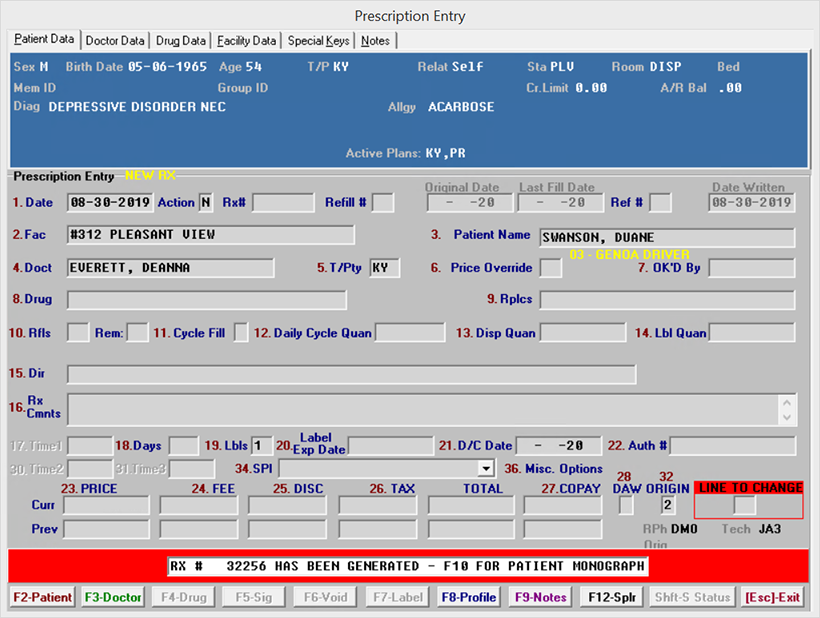Viewport: 820px width, 618px height.
Task: Click the DAW box
Action: 626,505
